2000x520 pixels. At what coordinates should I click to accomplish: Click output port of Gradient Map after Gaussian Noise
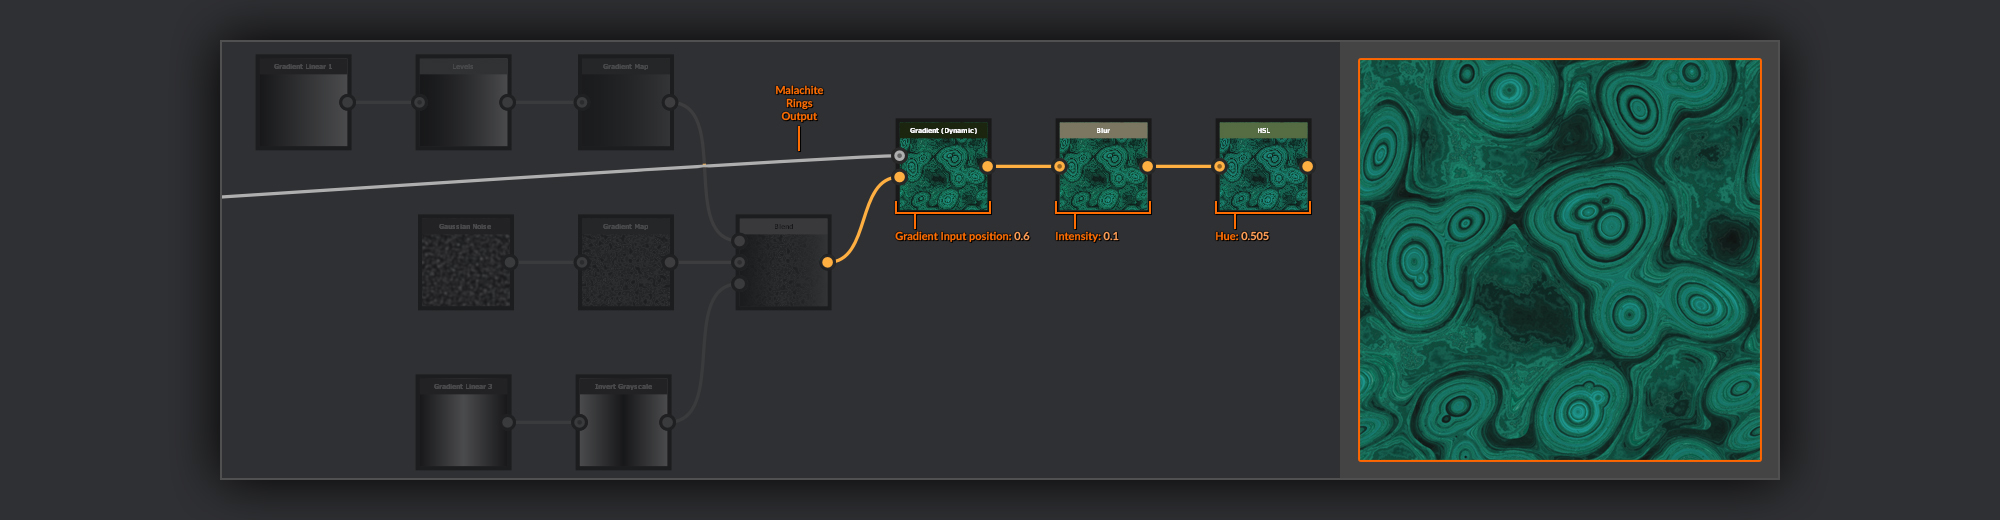point(670,262)
